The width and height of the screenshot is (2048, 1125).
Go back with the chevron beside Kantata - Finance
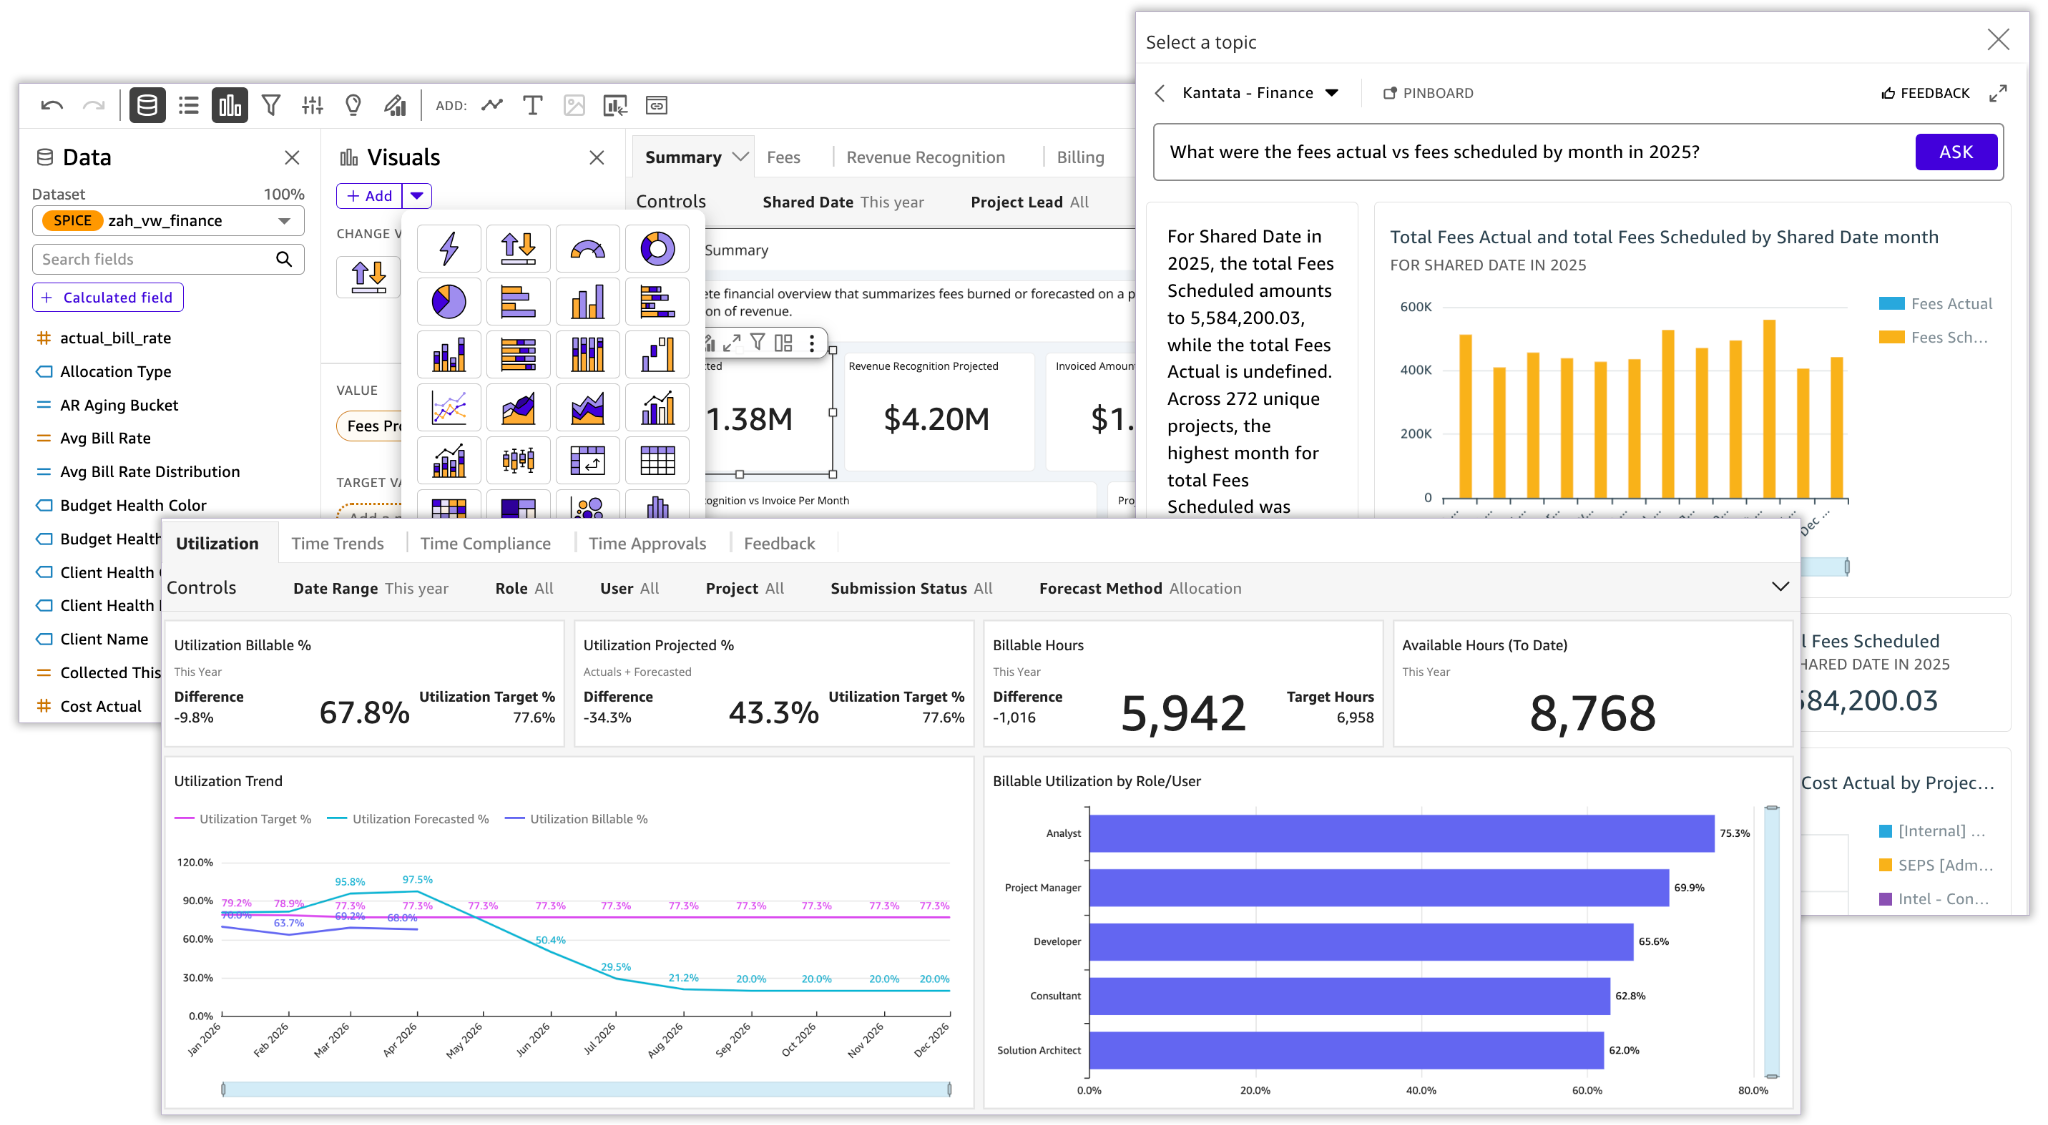click(1160, 93)
